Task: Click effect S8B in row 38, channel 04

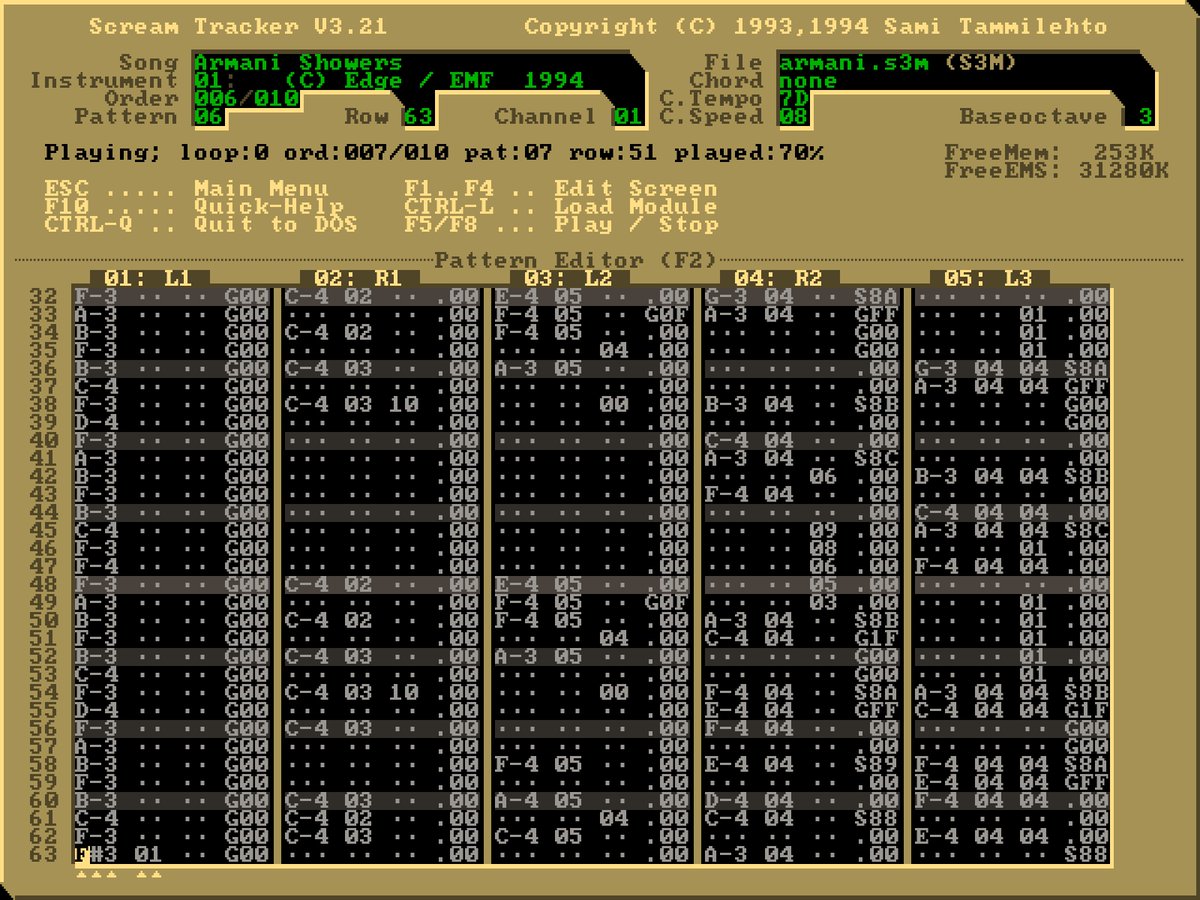Action: (876, 404)
